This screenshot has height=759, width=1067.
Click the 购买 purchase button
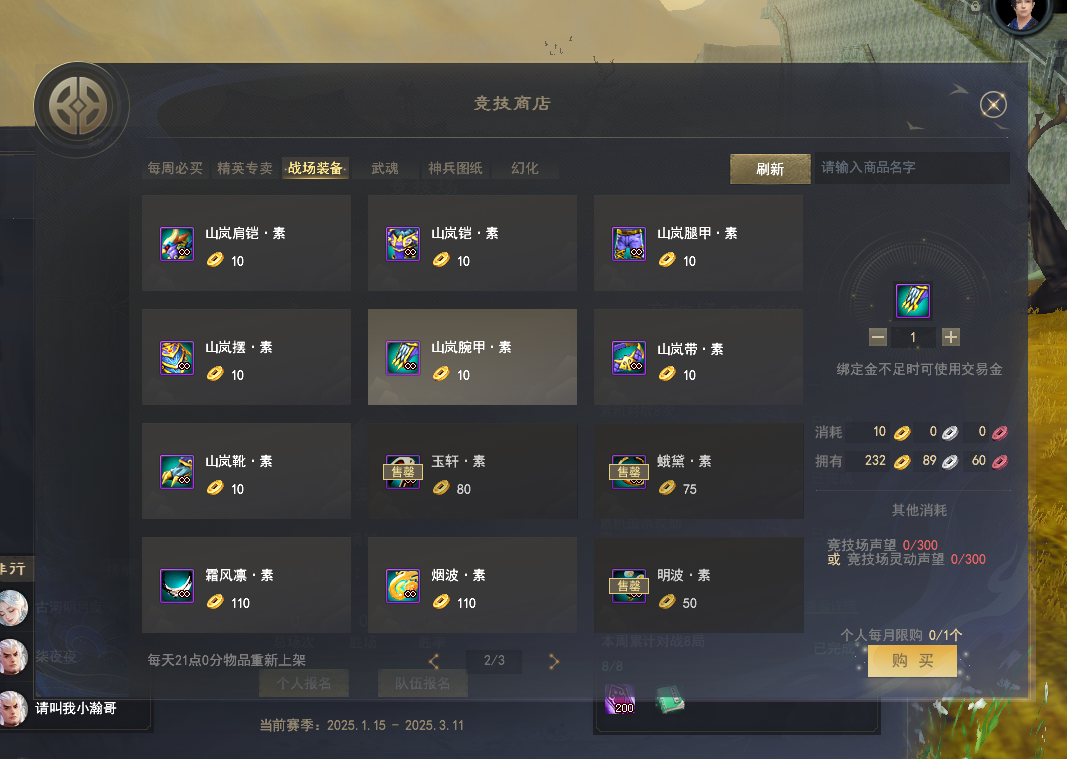click(913, 661)
